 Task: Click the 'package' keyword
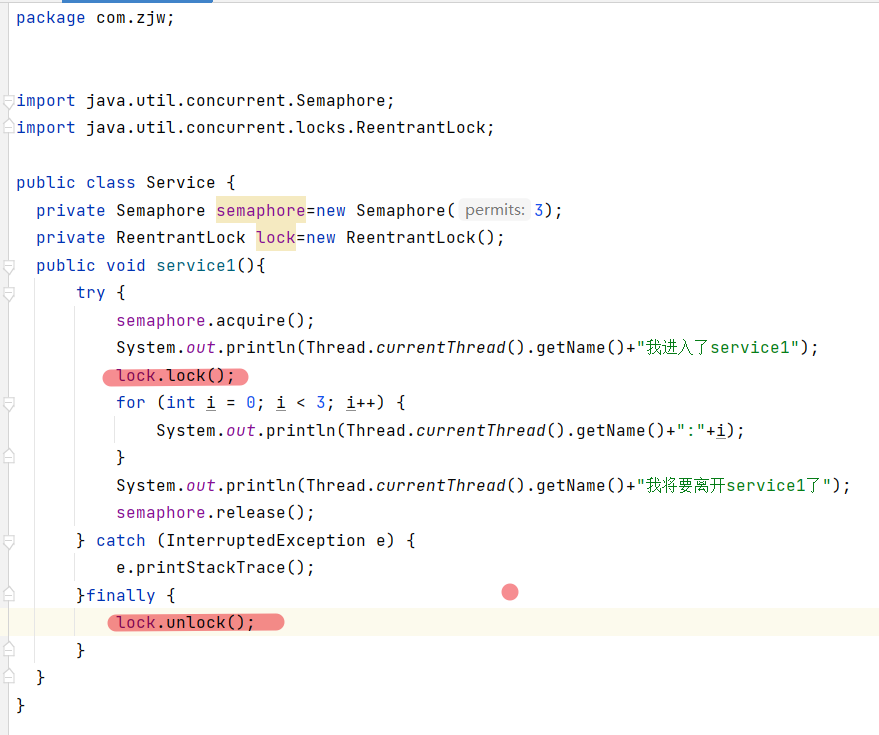click(50, 18)
